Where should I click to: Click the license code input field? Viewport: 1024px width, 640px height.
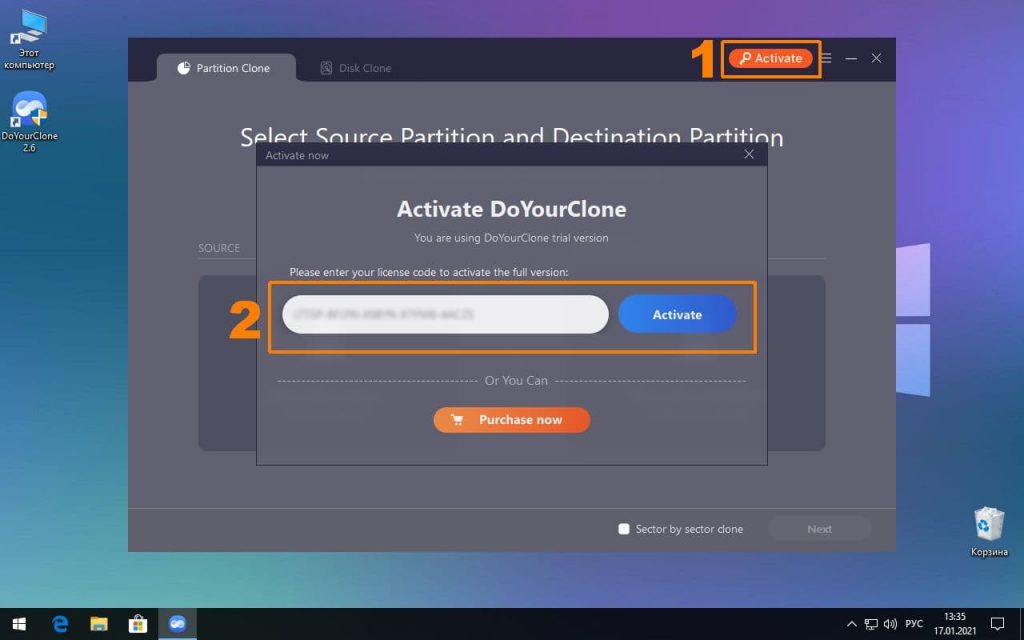coord(444,314)
